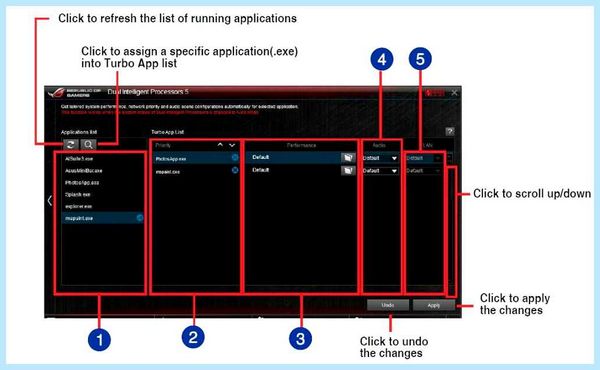Collapse side panel with left chevron arrow

[x=49, y=200]
